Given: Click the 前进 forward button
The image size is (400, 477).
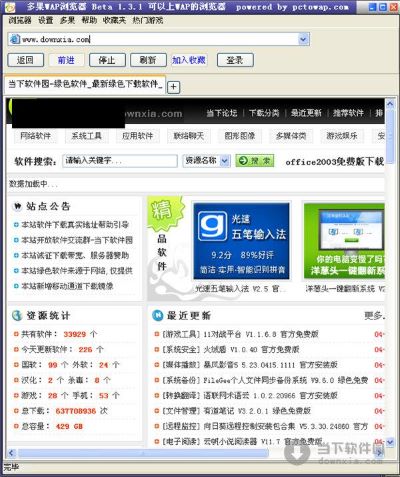Looking at the screenshot, I should (66, 60).
